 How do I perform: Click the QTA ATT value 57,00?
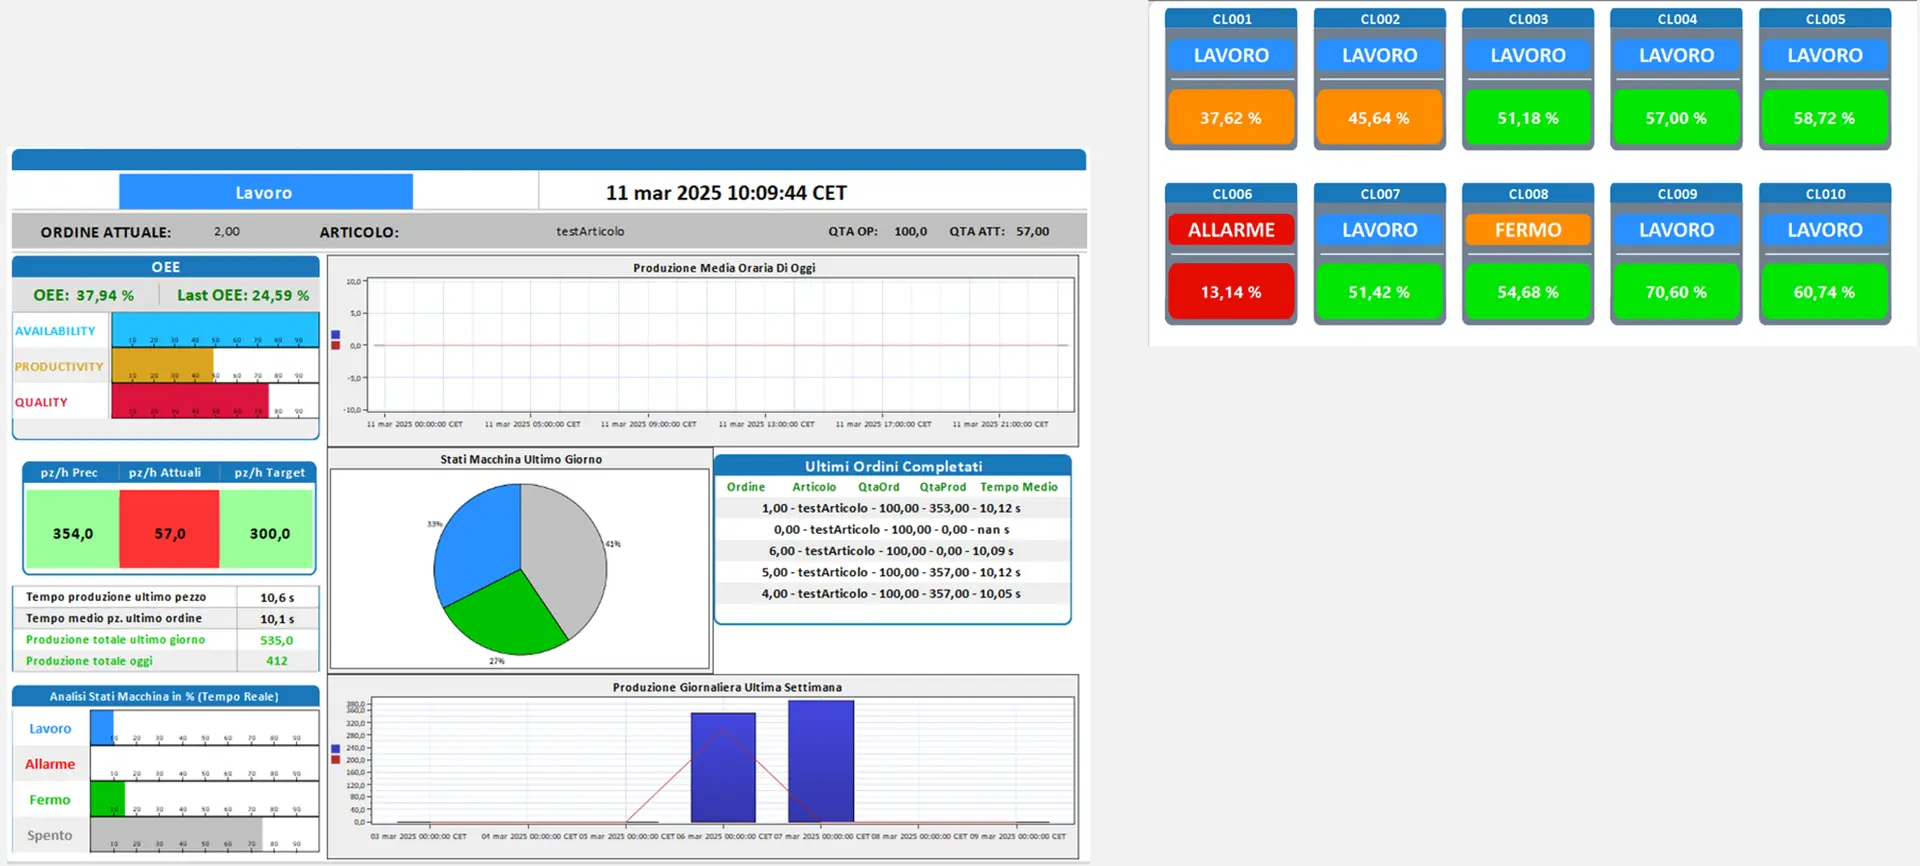(1033, 231)
